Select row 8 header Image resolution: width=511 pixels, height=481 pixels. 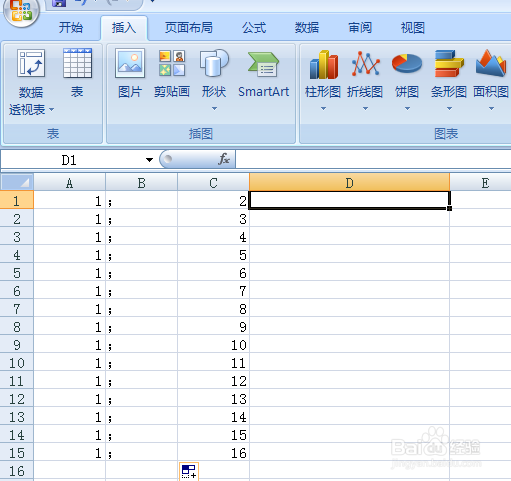point(17,326)
